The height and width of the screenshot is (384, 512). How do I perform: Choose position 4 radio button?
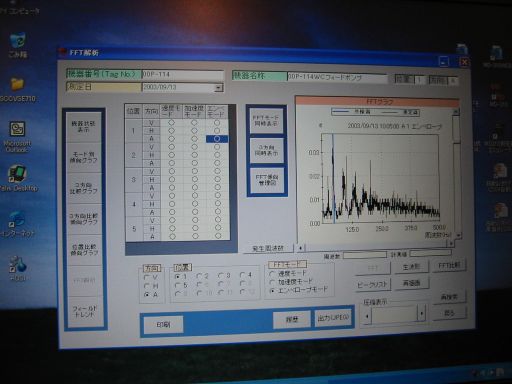coord(242,275)
